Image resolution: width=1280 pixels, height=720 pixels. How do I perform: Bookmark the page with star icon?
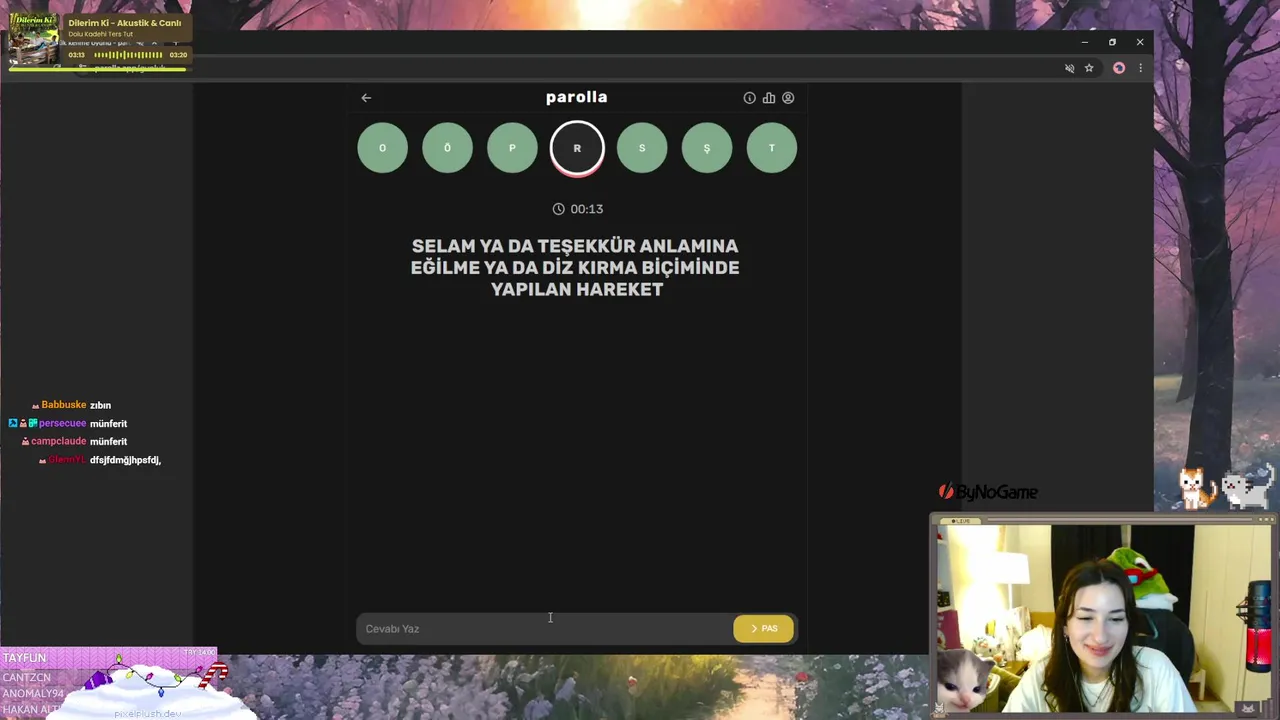(1089, 68)
